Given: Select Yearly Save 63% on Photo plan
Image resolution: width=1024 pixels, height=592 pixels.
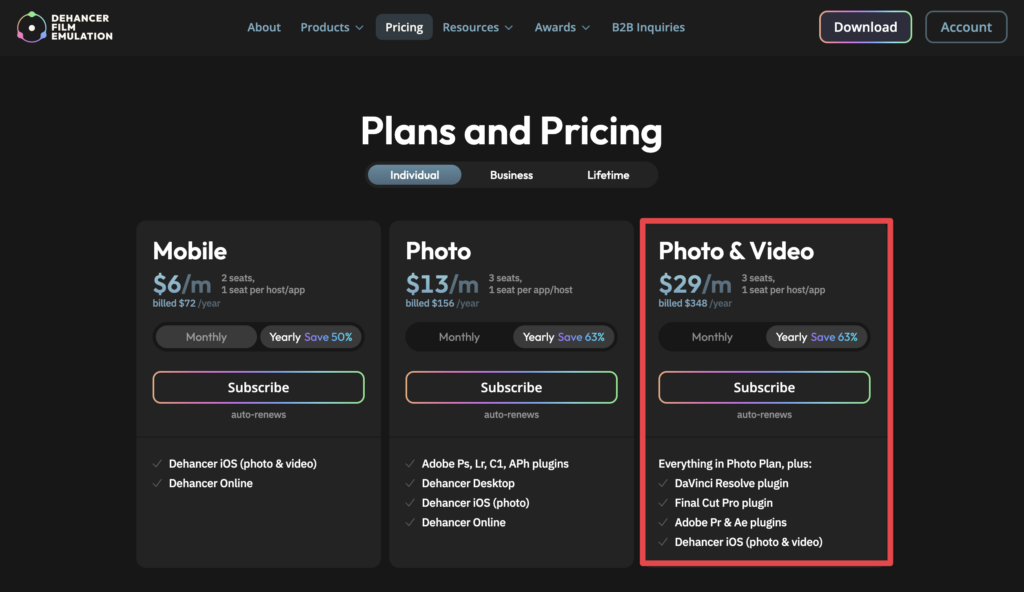Looking at the screenshot, I should pyautogui.click(x=564, y=337).
